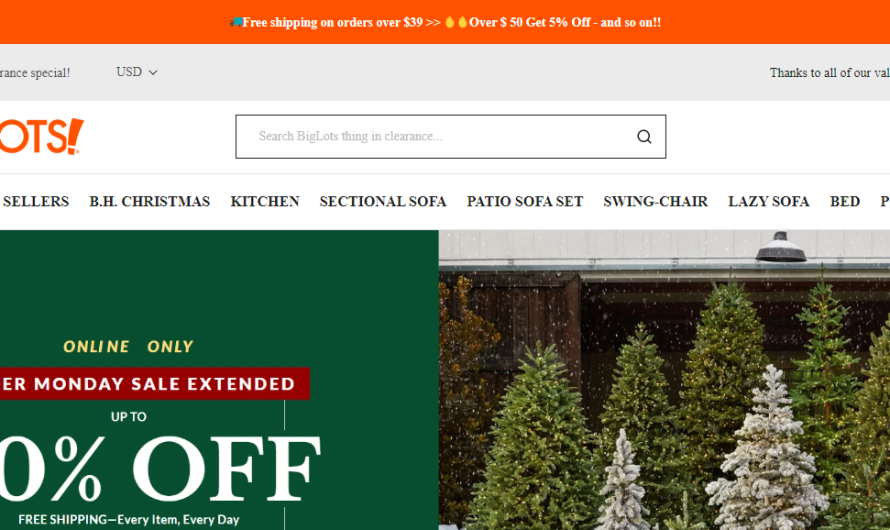This screenshot has width=890, height=530.
Task: Open Patio Sofa Set category
Action: coord(524,201)
